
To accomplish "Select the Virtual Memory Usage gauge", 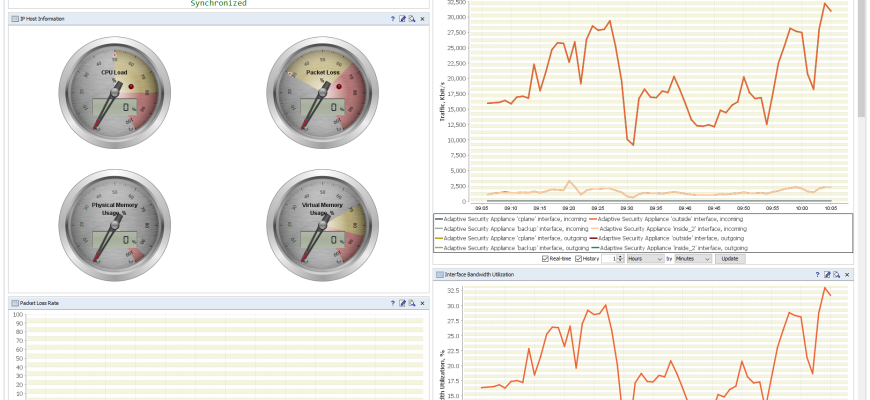I will point(322,225).
